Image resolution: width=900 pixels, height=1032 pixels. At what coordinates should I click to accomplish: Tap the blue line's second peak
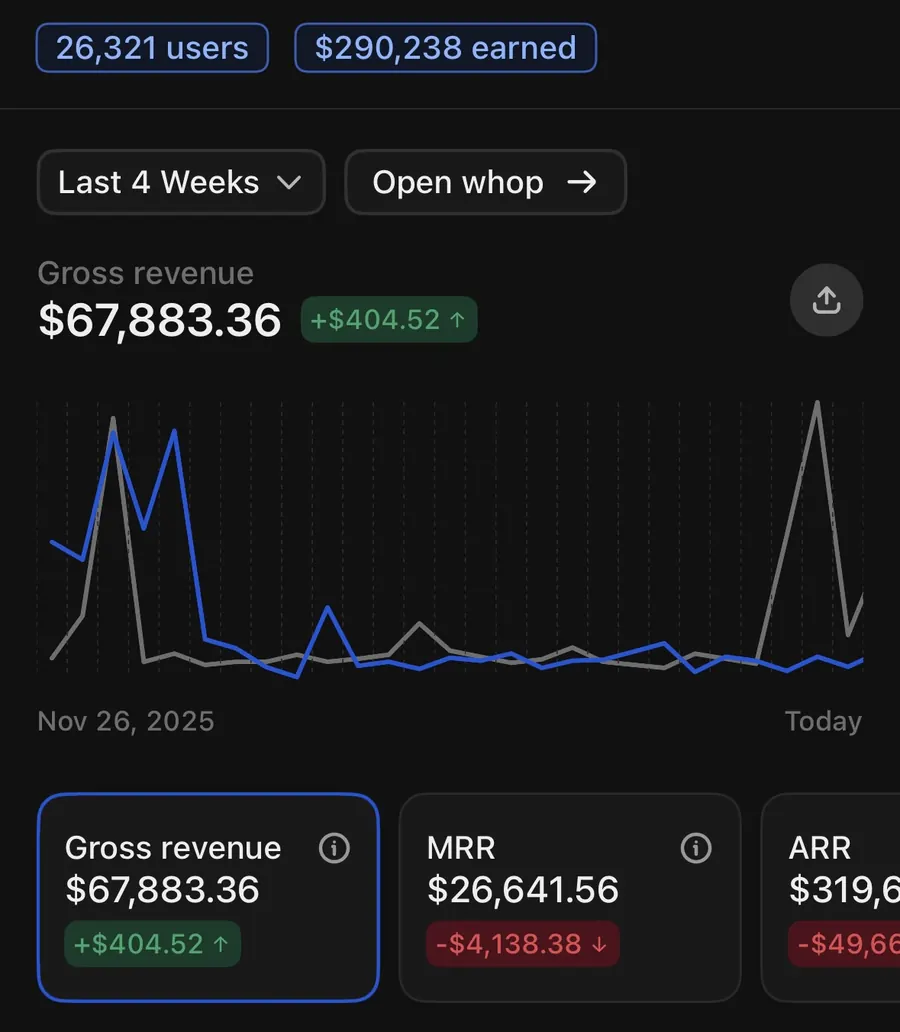(174, 432)
